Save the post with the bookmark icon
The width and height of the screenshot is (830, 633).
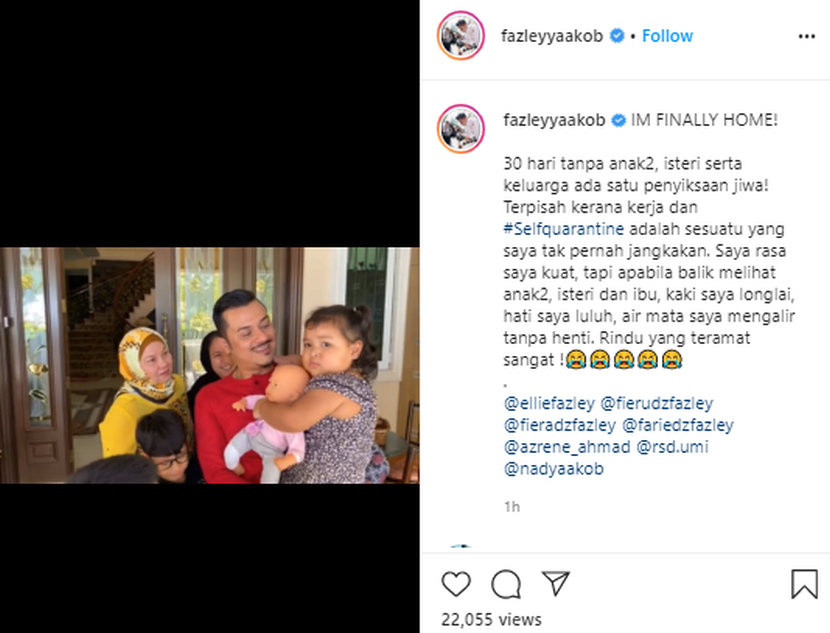point(804,584)
